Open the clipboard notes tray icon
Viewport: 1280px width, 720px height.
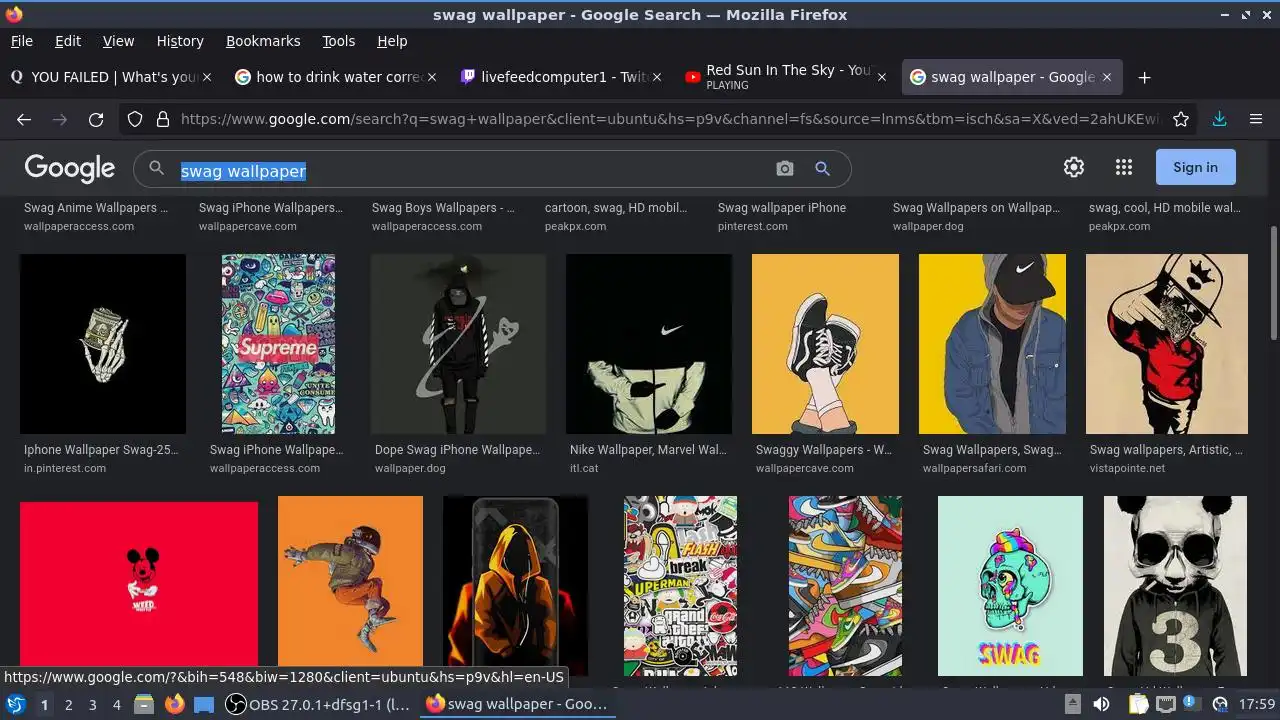click(1139, 704)
